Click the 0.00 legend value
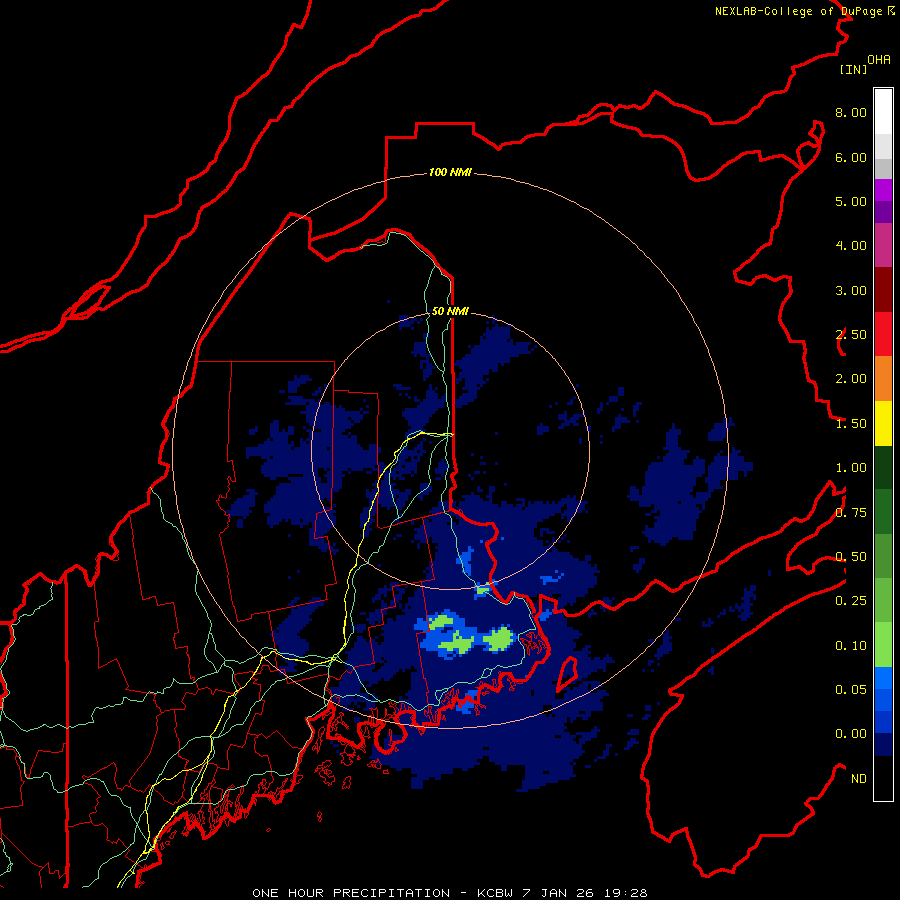Screen dimensions: 900x900 click(851, 734)
